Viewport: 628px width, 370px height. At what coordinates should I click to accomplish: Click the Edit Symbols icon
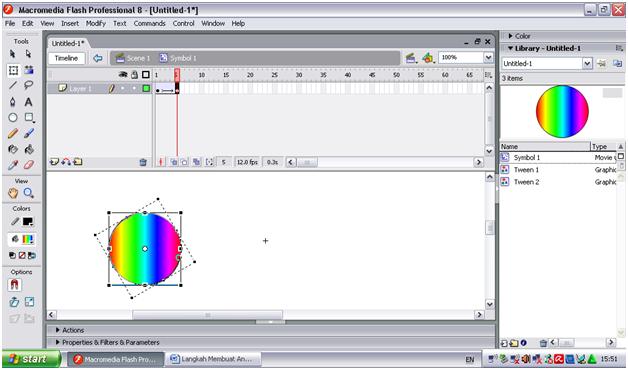pyautogui.click(x=428, y=58)
